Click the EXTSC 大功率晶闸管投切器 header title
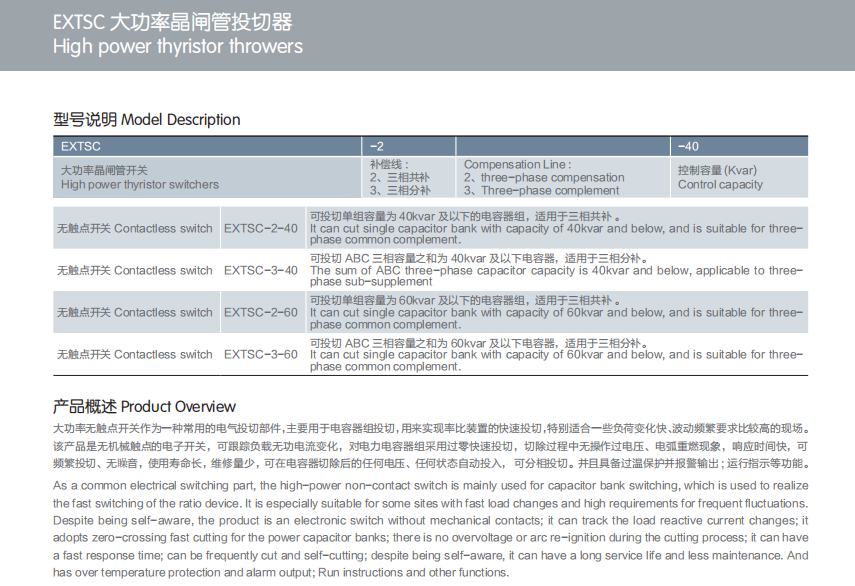 173,22
